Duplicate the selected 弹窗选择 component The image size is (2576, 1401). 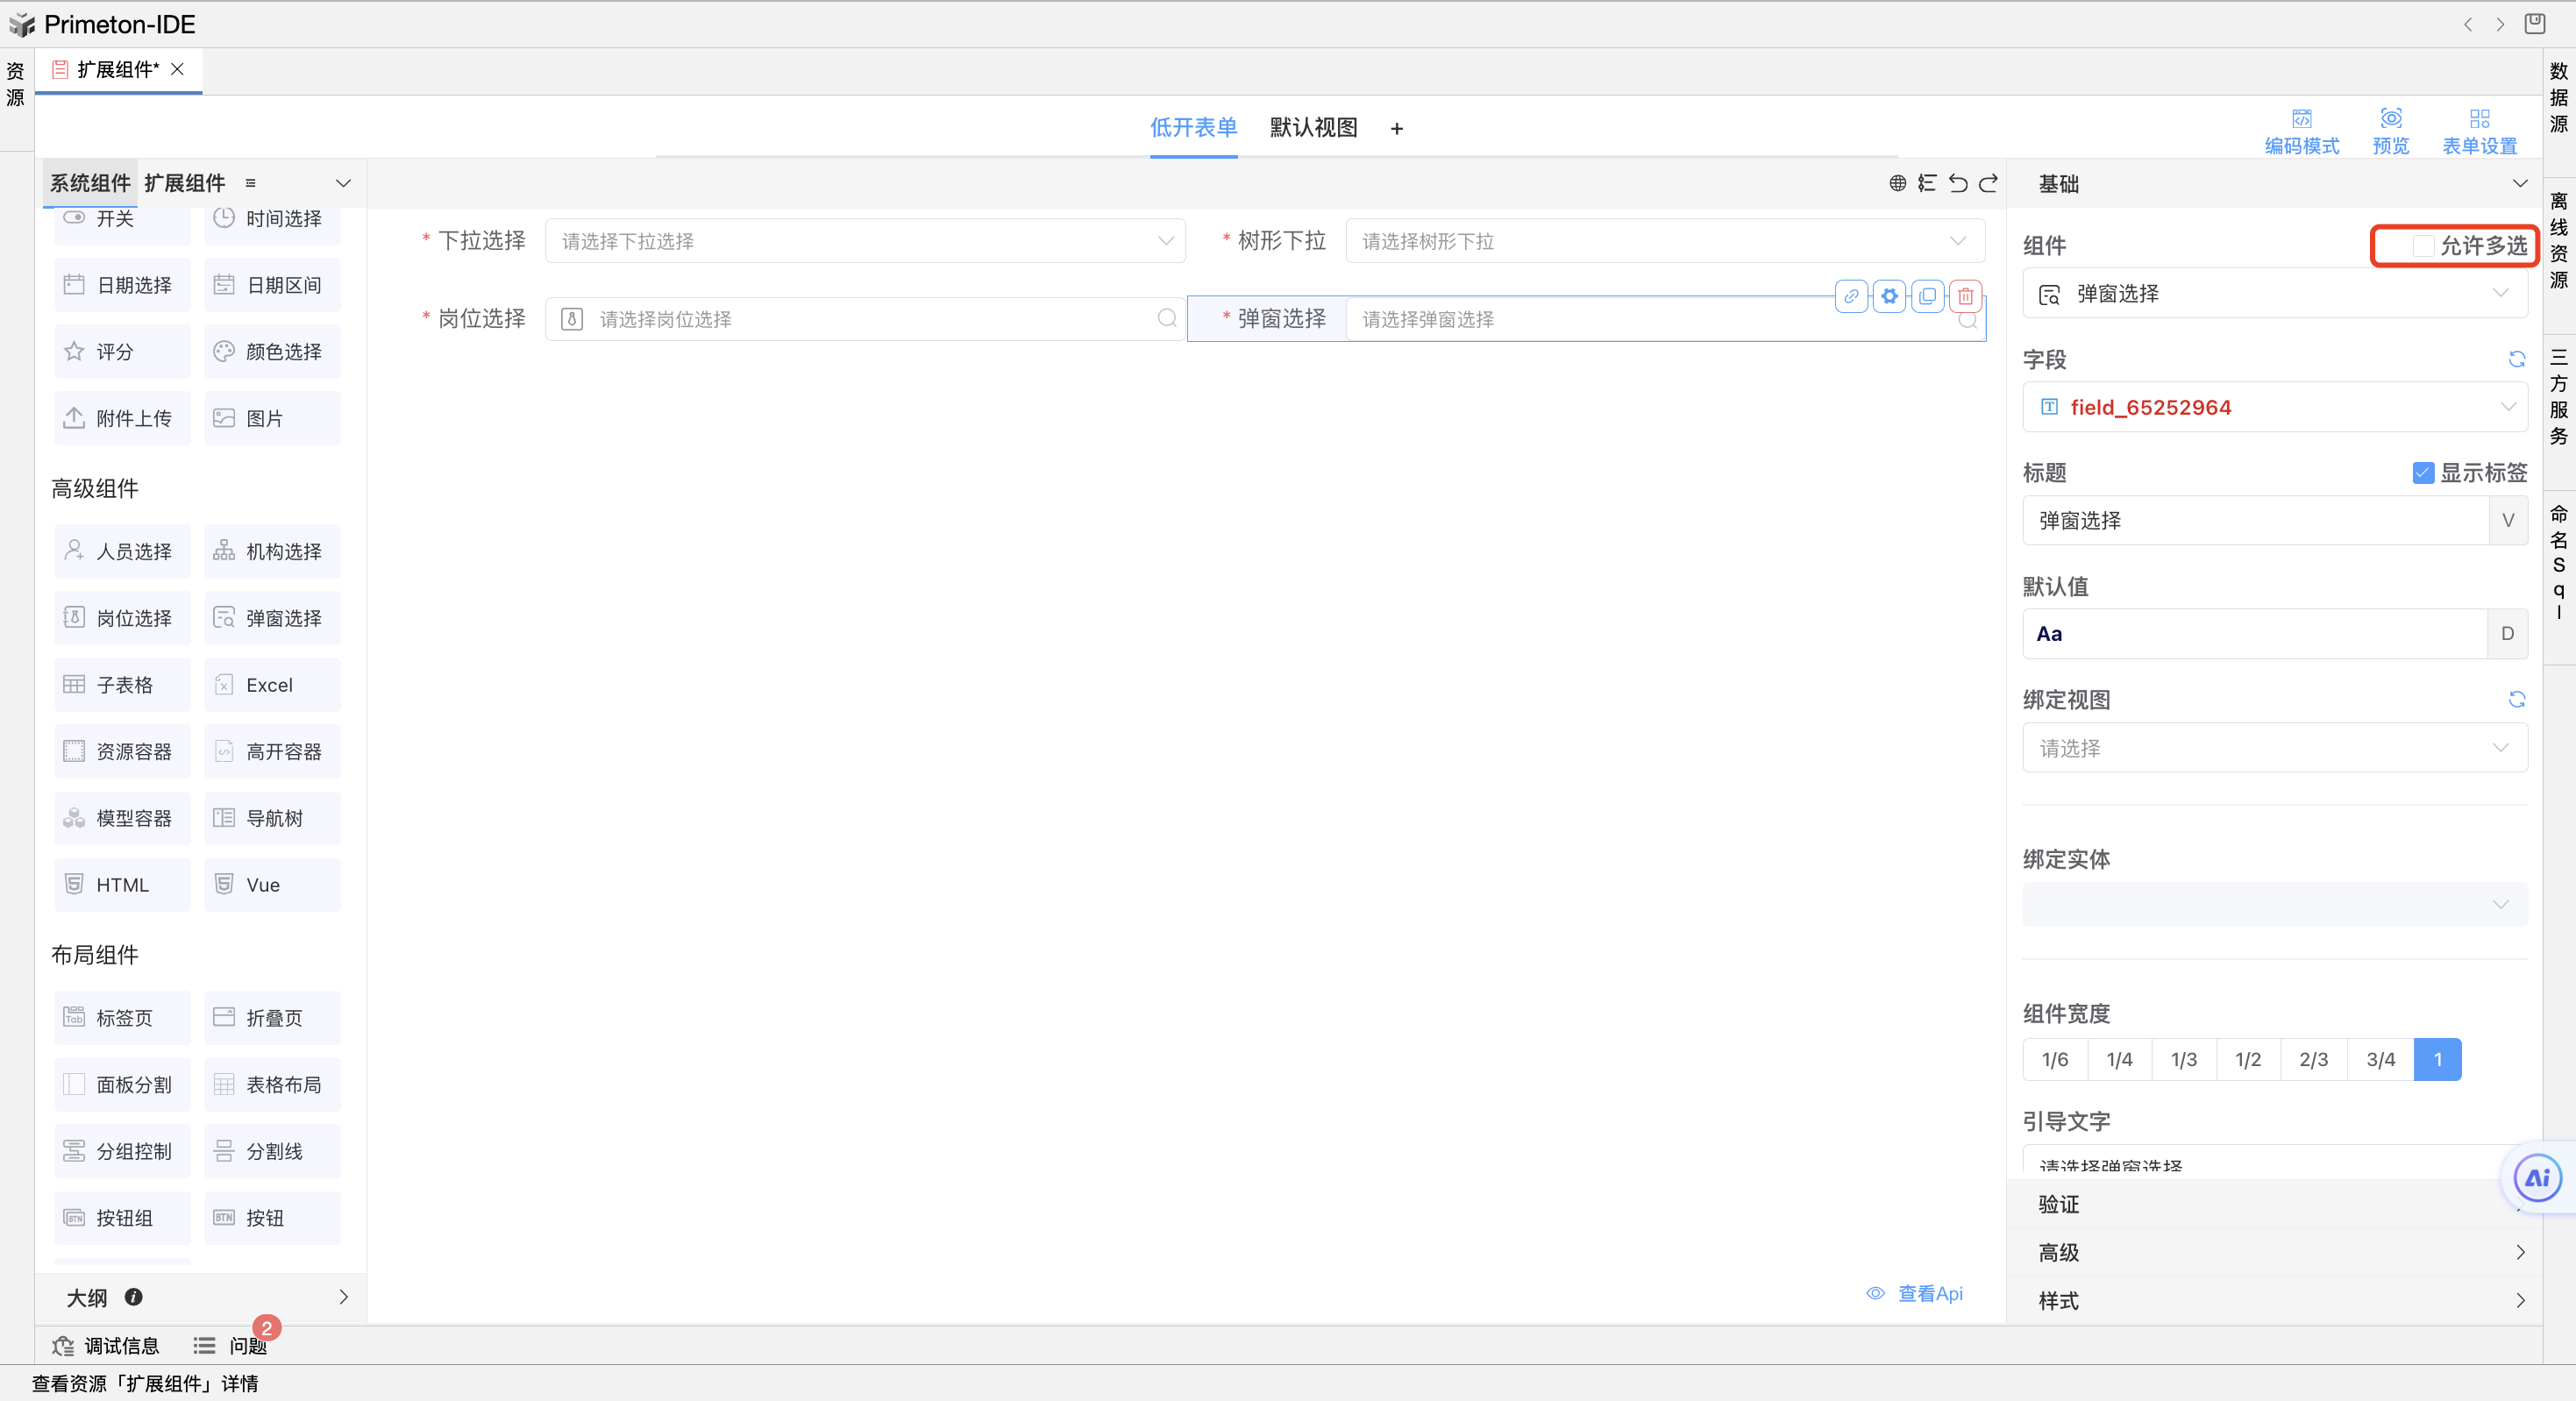(x=1927, y=296)
